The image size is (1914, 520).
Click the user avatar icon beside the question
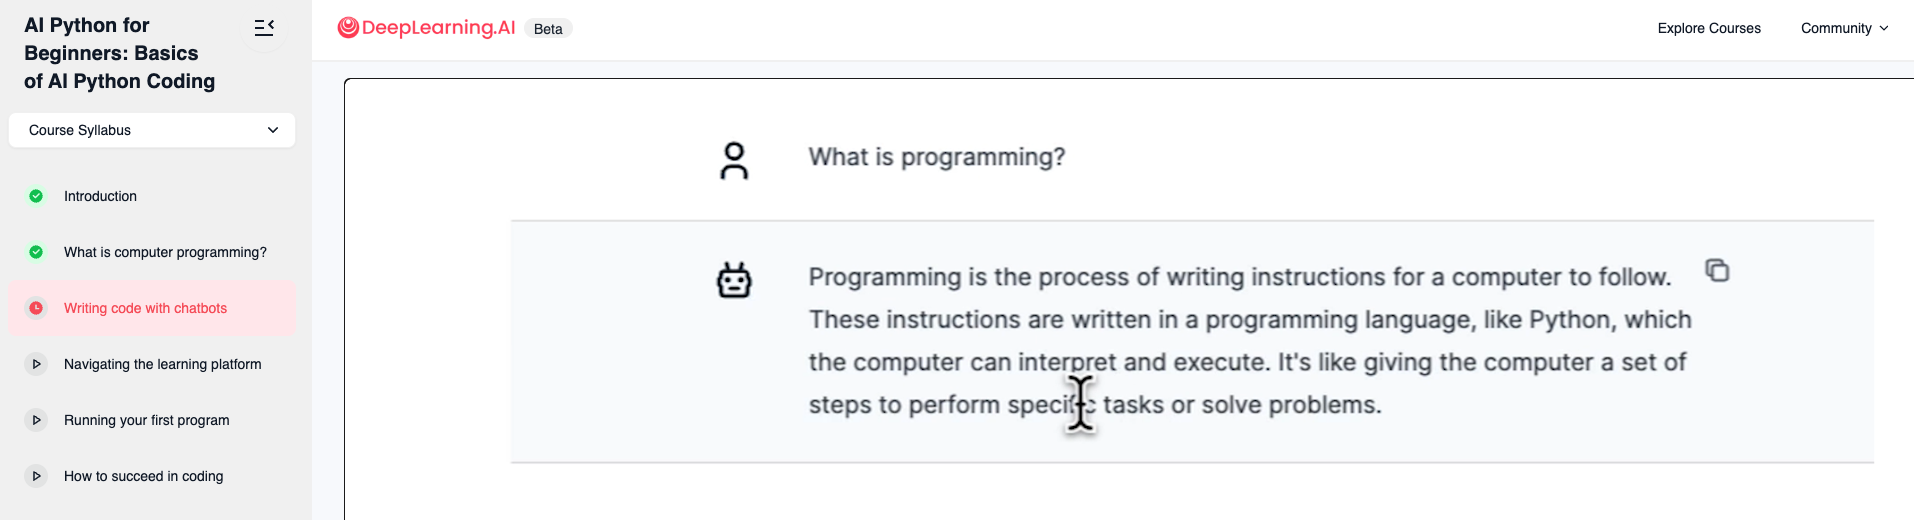point(734,160)
